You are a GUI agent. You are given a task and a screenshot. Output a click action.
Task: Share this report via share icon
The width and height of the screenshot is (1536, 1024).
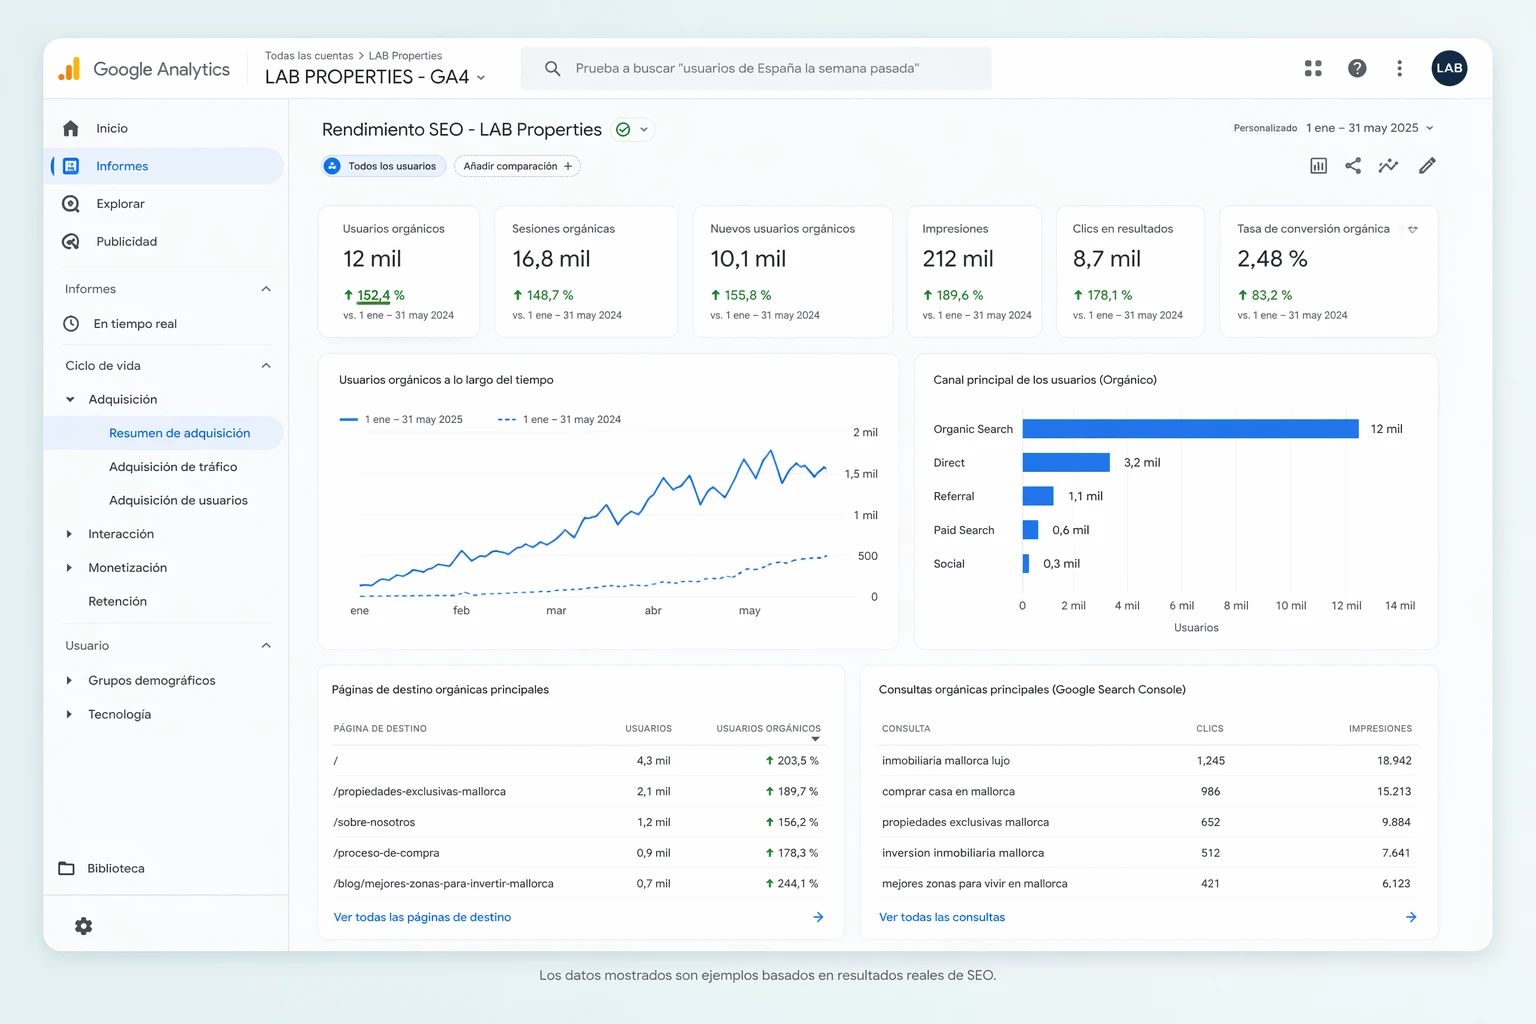1353,166
